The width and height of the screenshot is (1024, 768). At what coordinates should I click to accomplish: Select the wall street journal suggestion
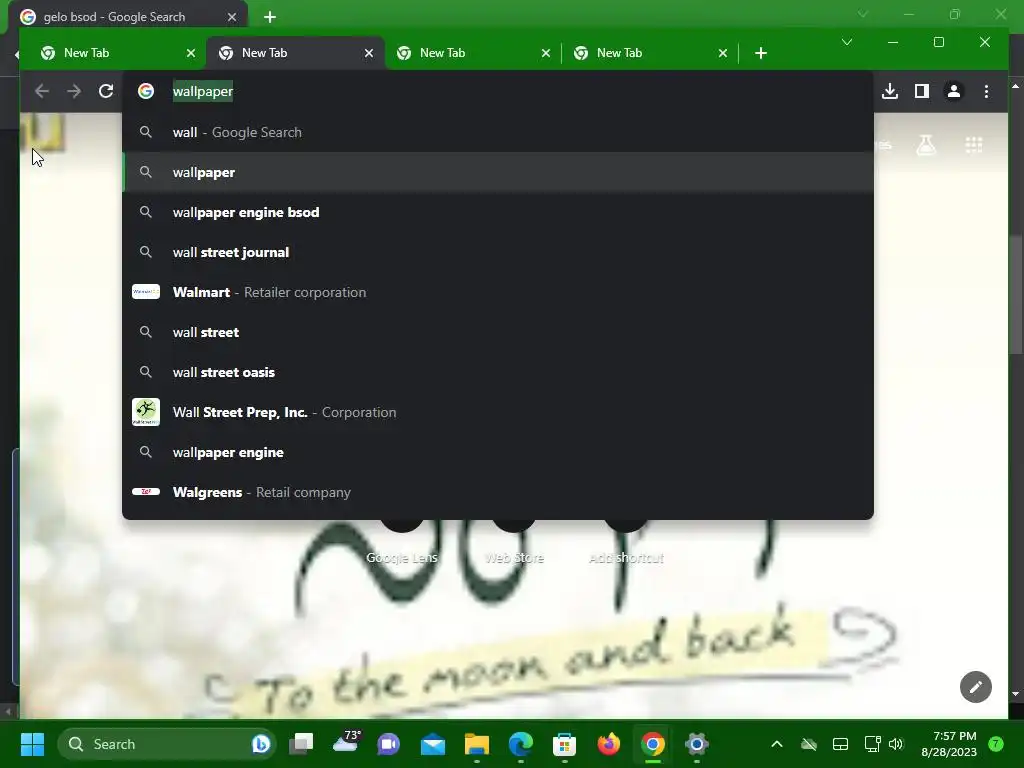pyautogui.click(x=498, y=252)
